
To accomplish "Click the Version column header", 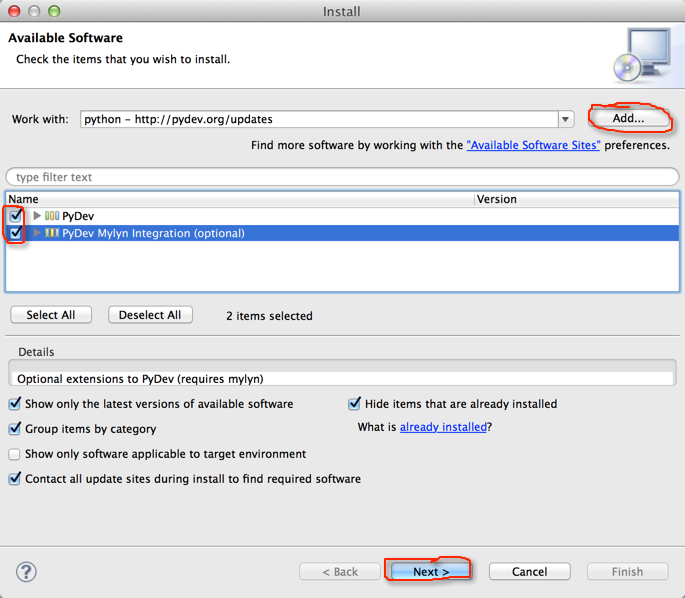I will (x=577, y=199).
